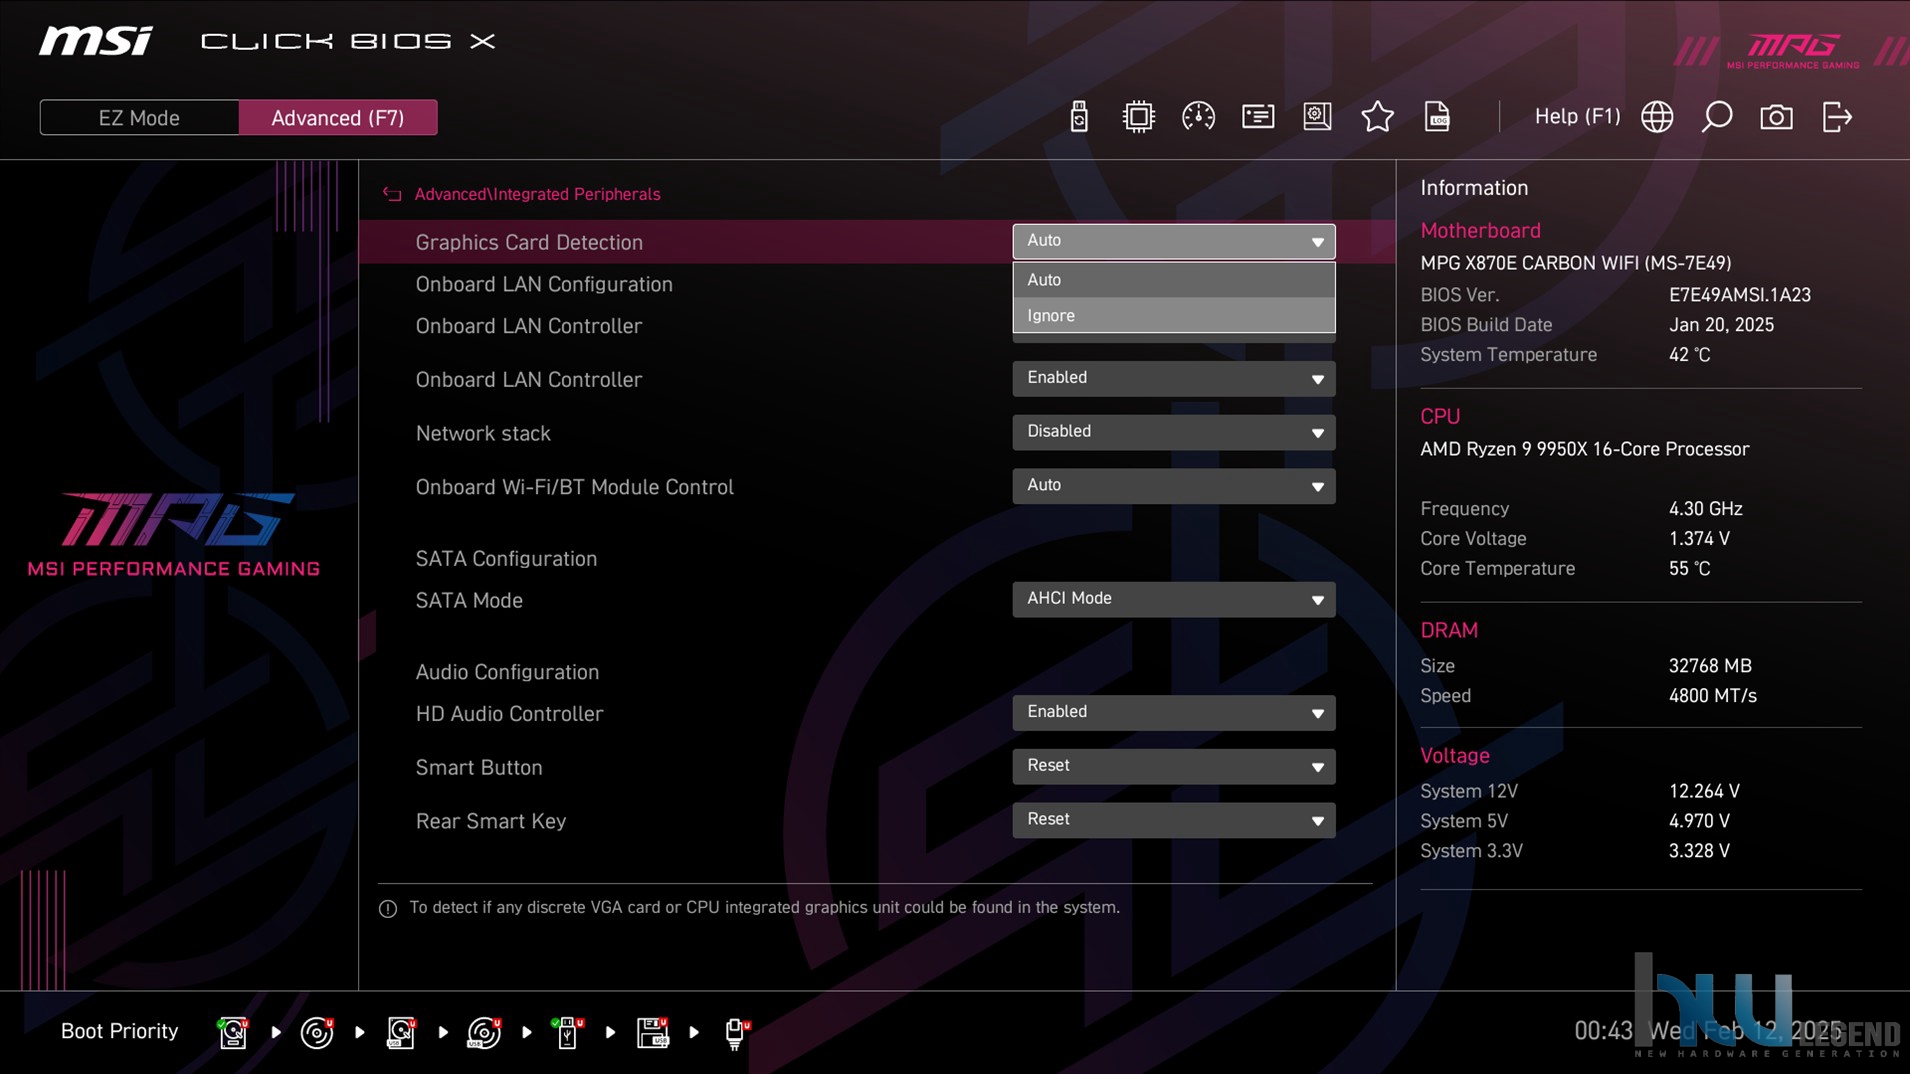The width and height of the screenshot is (1910, 1074).
Task: Select SATA Configuration label
Action: pyautogui.click(x=506, y=559)
